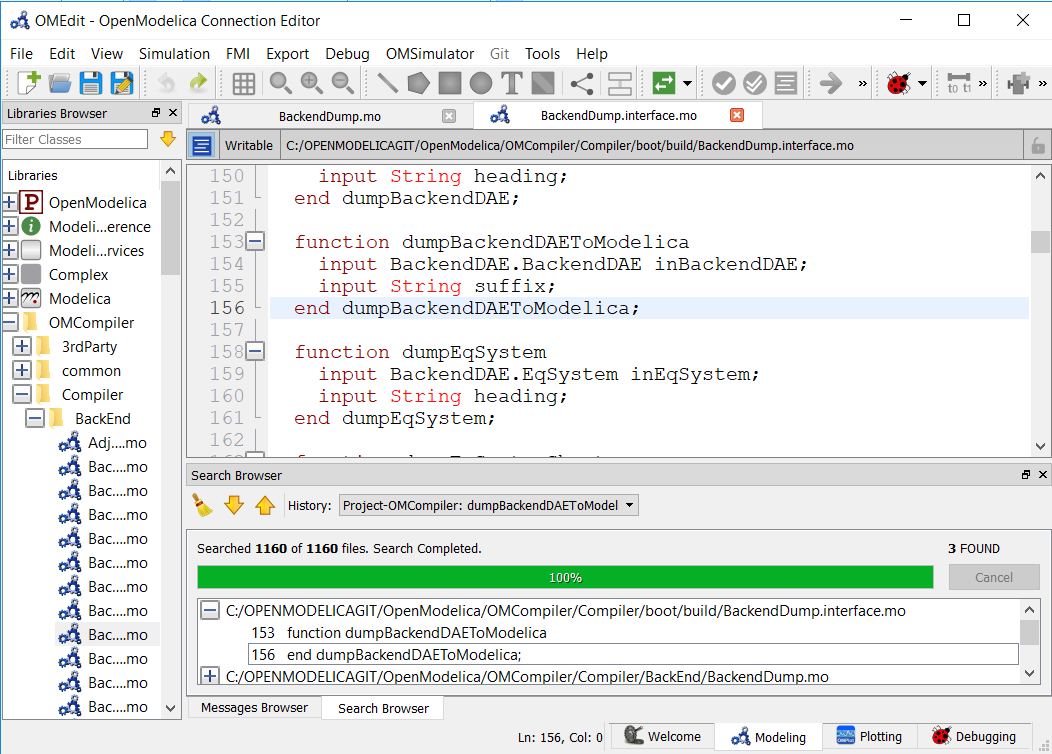
Task: Click the Open Model file folder icon
Action: [x=60, y=84]
